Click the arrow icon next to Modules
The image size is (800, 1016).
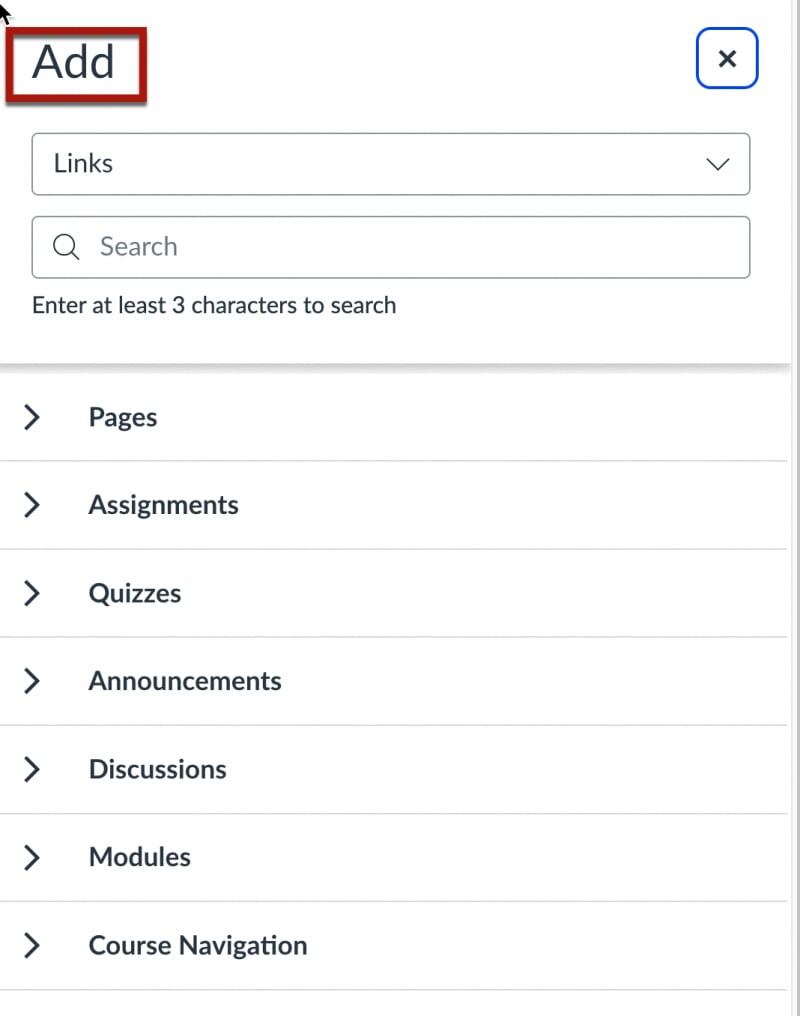[x=32, y=858]
